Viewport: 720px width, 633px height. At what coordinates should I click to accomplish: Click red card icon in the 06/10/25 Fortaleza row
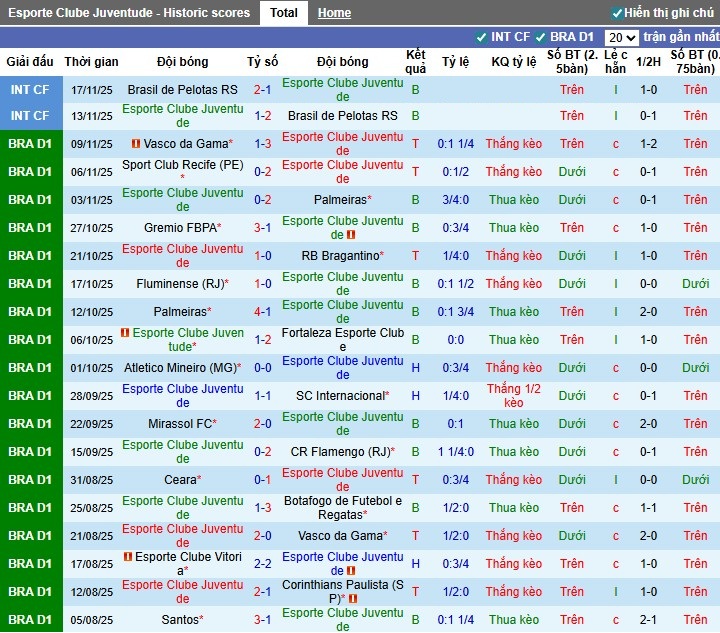[x=125, y=333]
